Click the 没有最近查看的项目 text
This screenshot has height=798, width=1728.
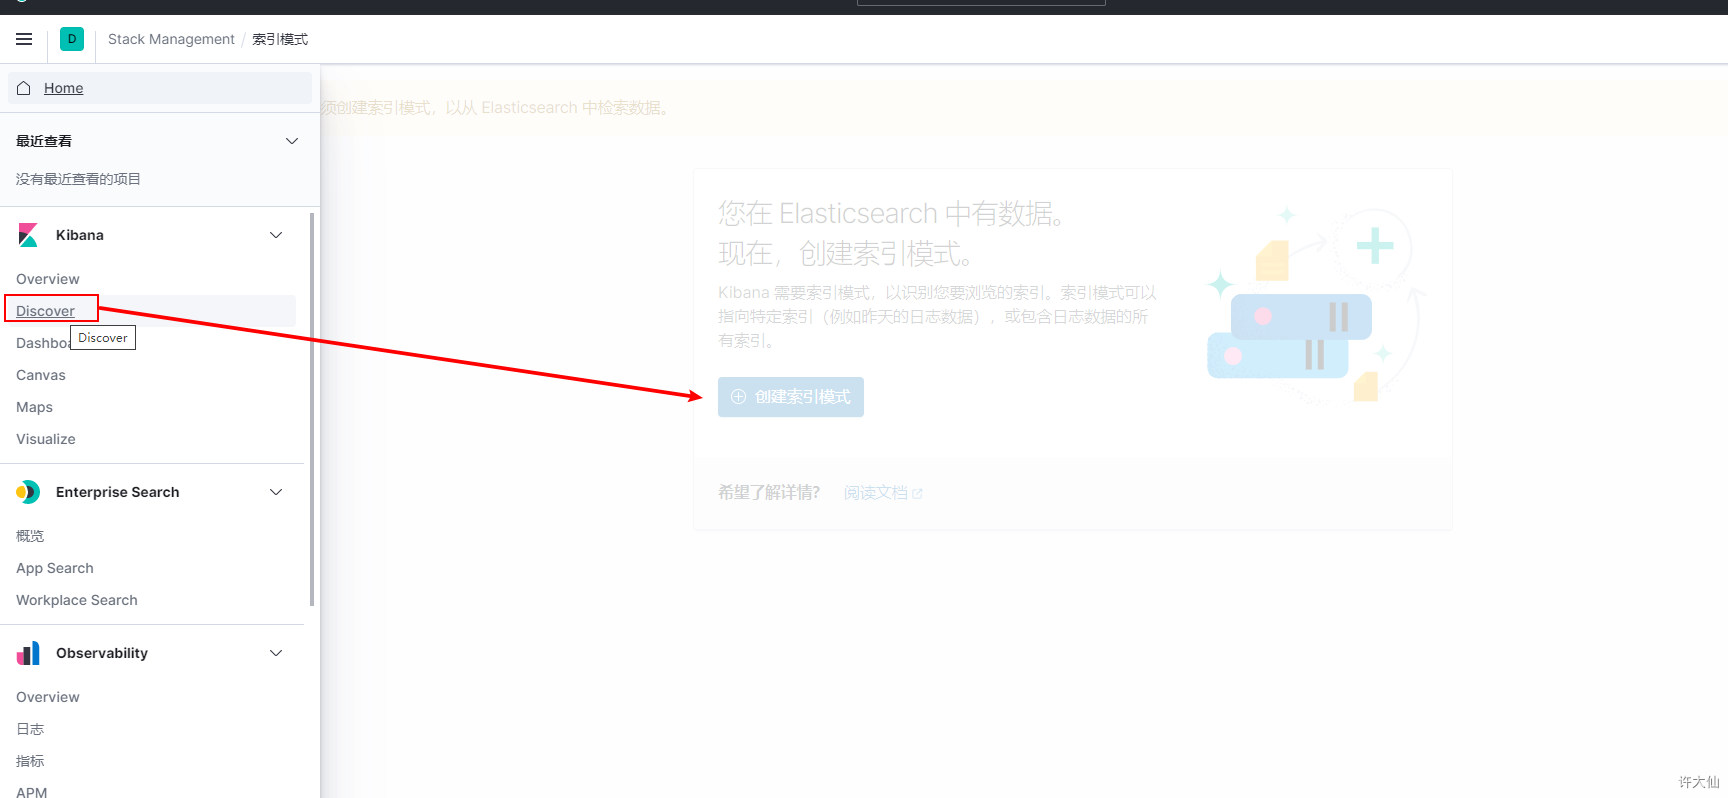click(78, 179)
